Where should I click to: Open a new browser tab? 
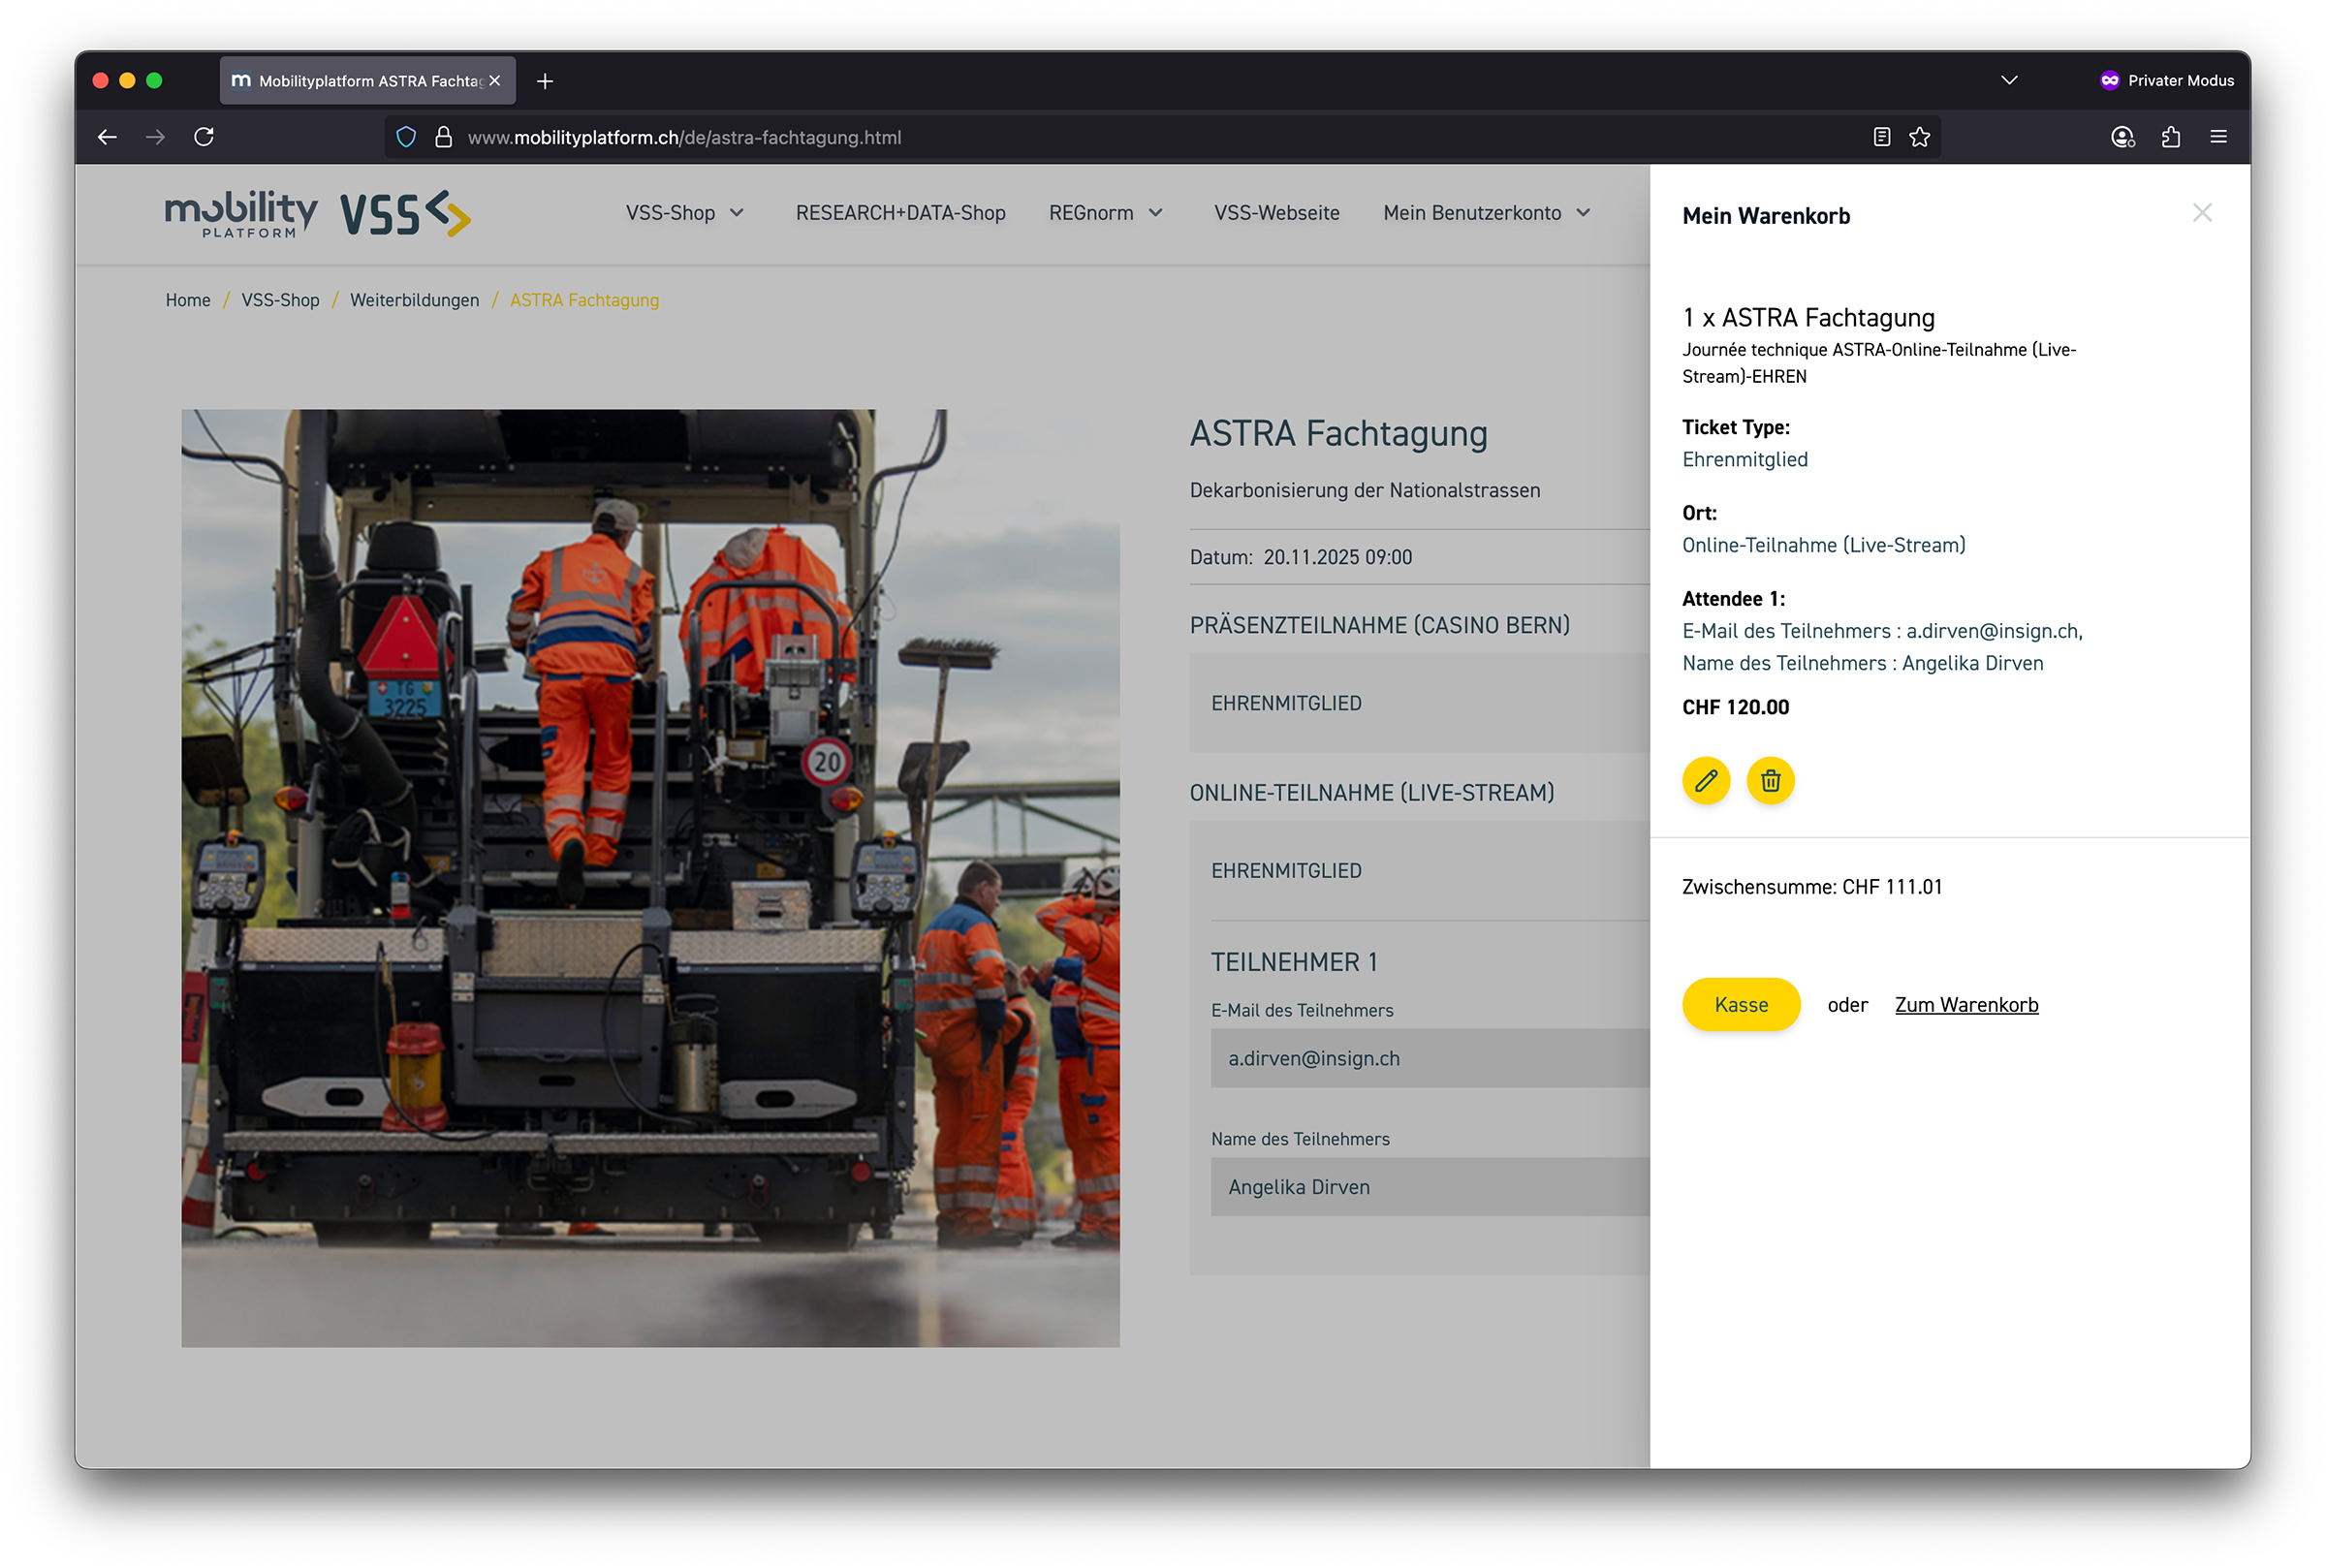(x=545, y=81)
